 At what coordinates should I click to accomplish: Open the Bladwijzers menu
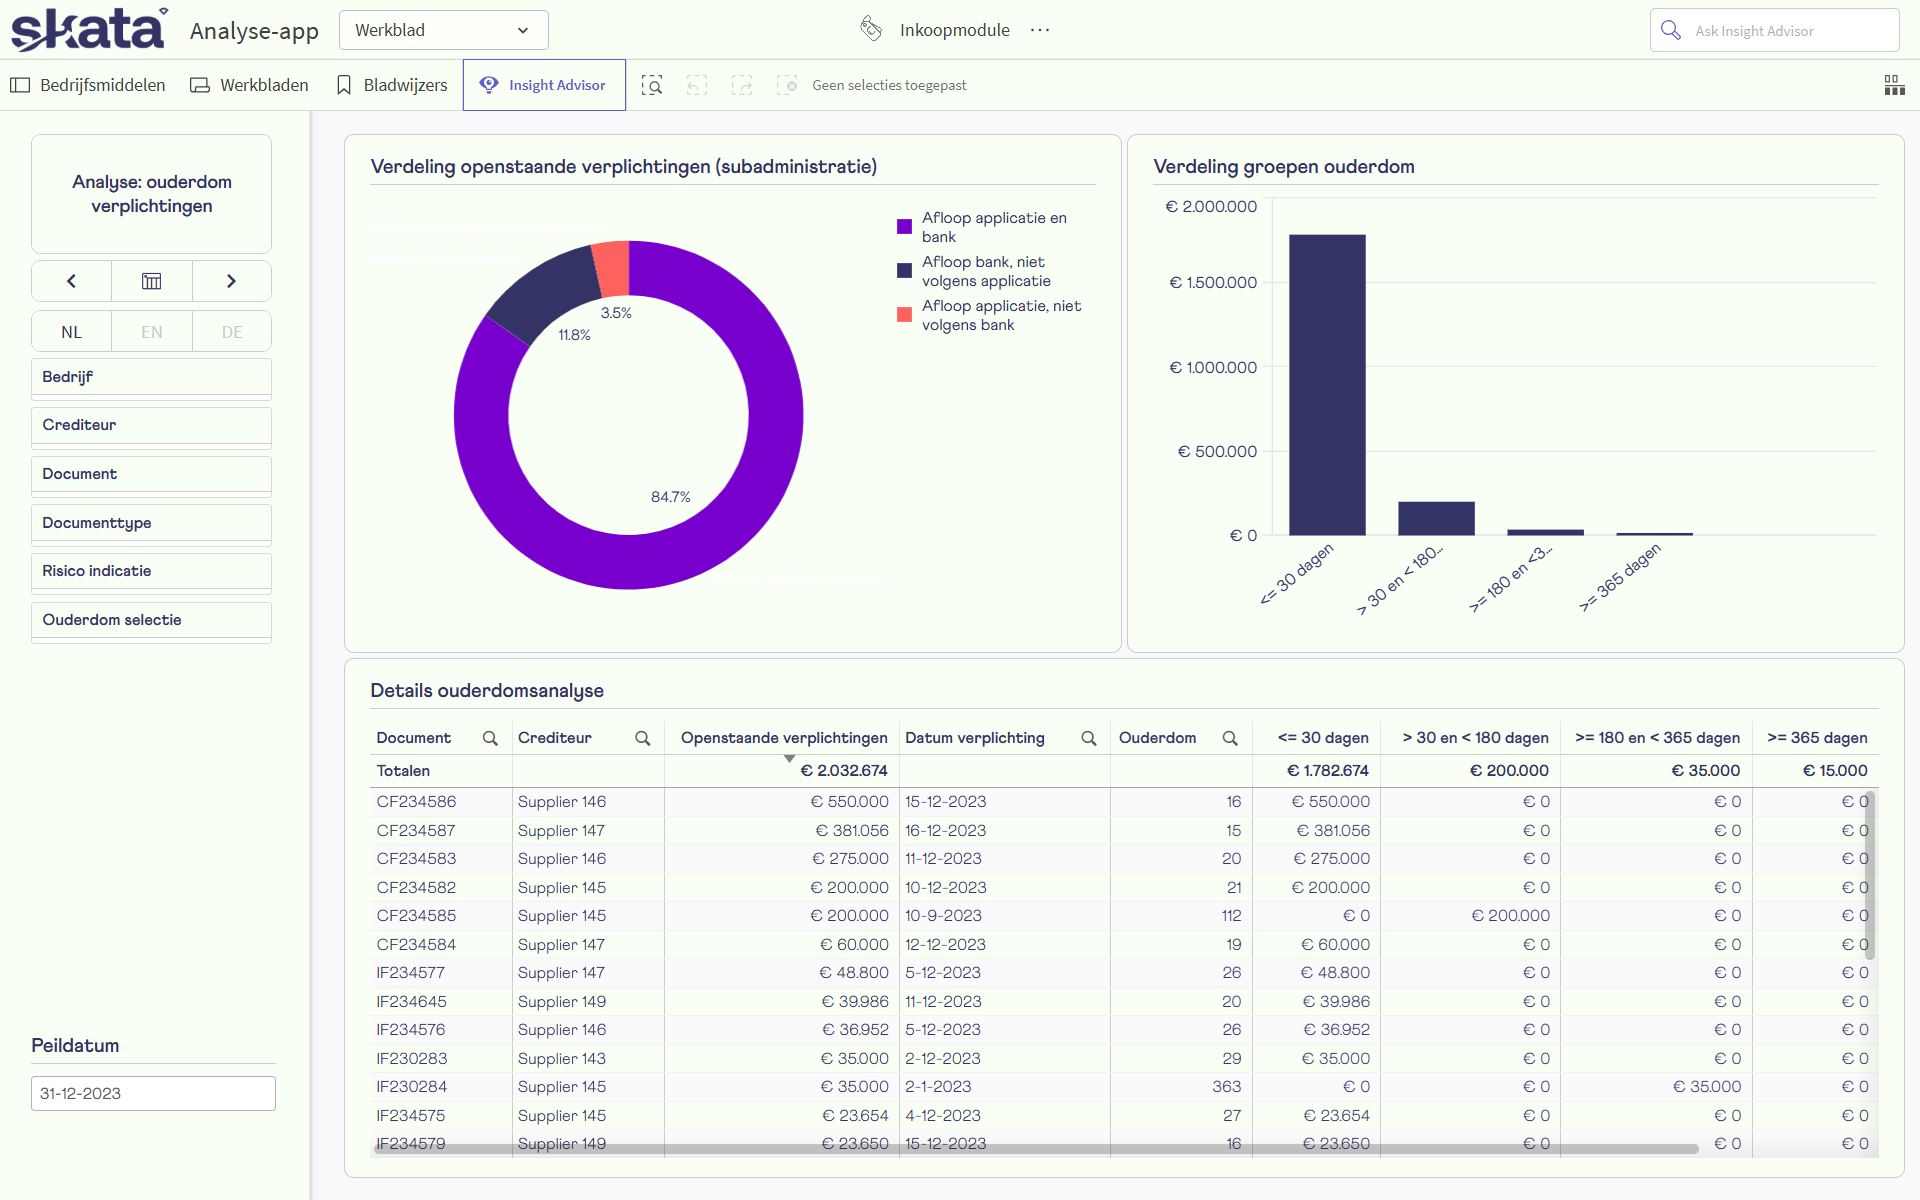point(392,85)
